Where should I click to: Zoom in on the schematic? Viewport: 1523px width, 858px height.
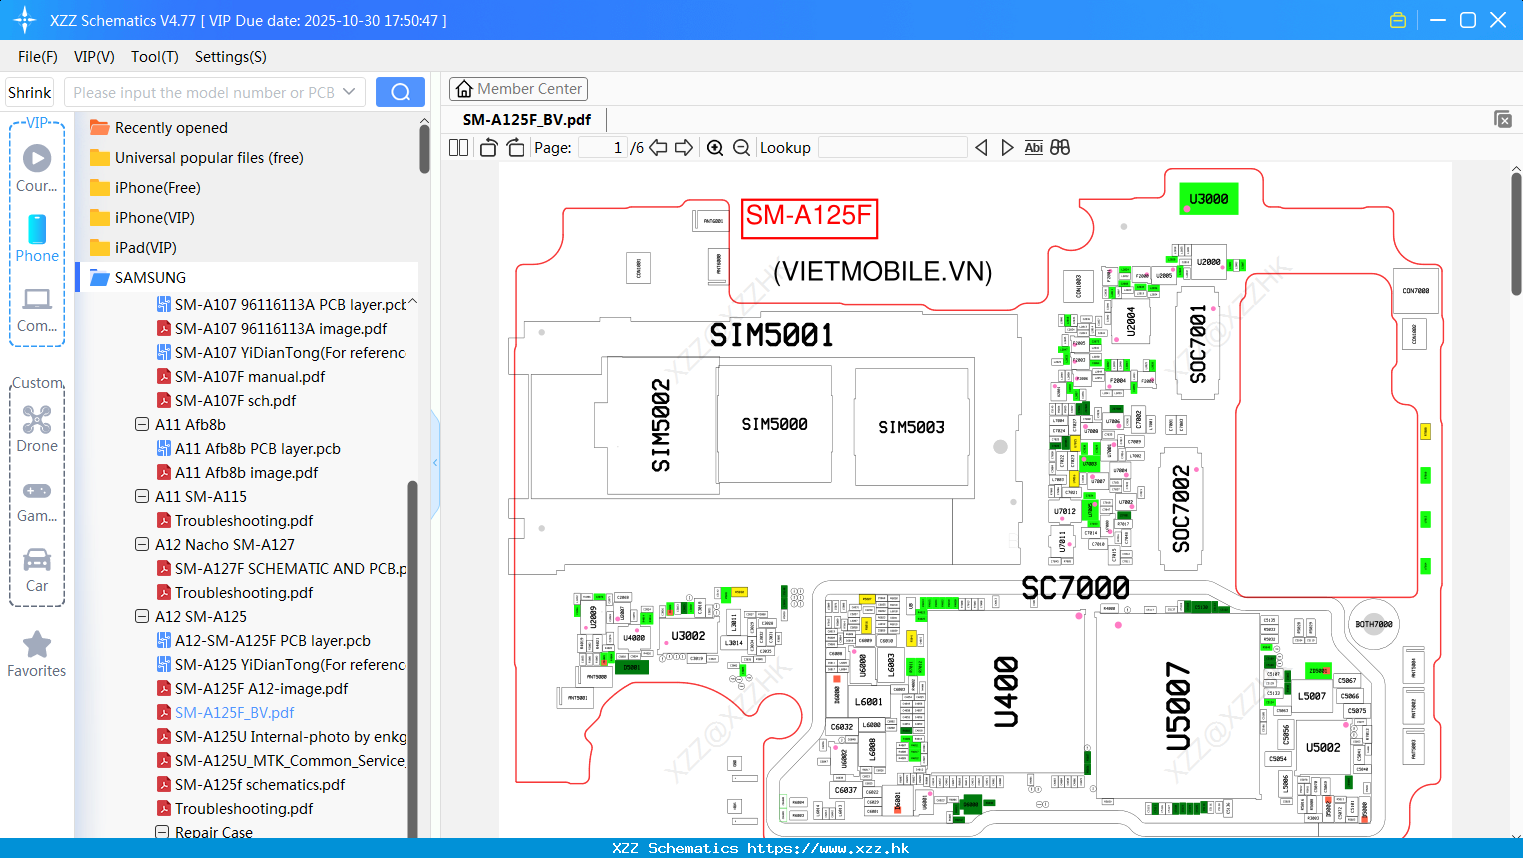[715, 147]
